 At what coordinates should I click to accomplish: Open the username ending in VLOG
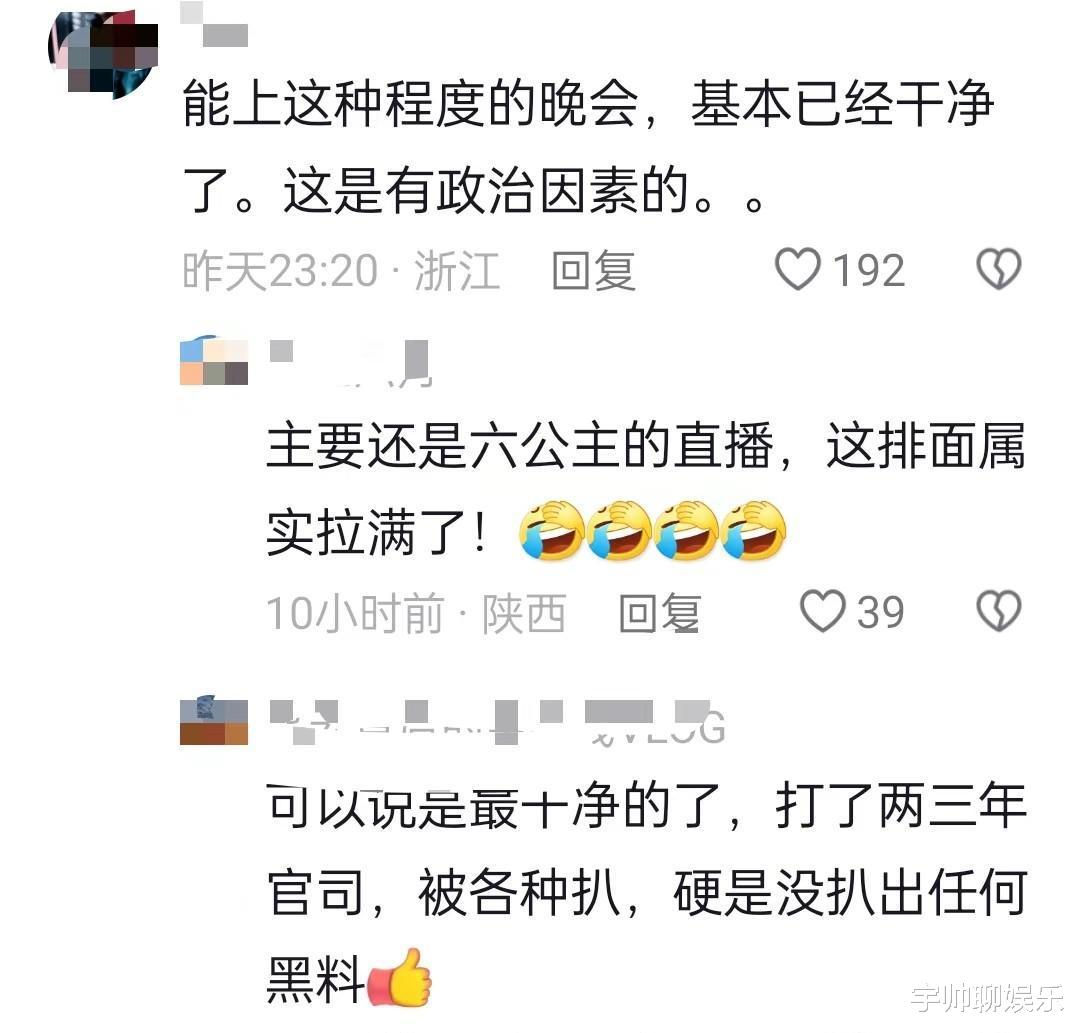[497, 723]
